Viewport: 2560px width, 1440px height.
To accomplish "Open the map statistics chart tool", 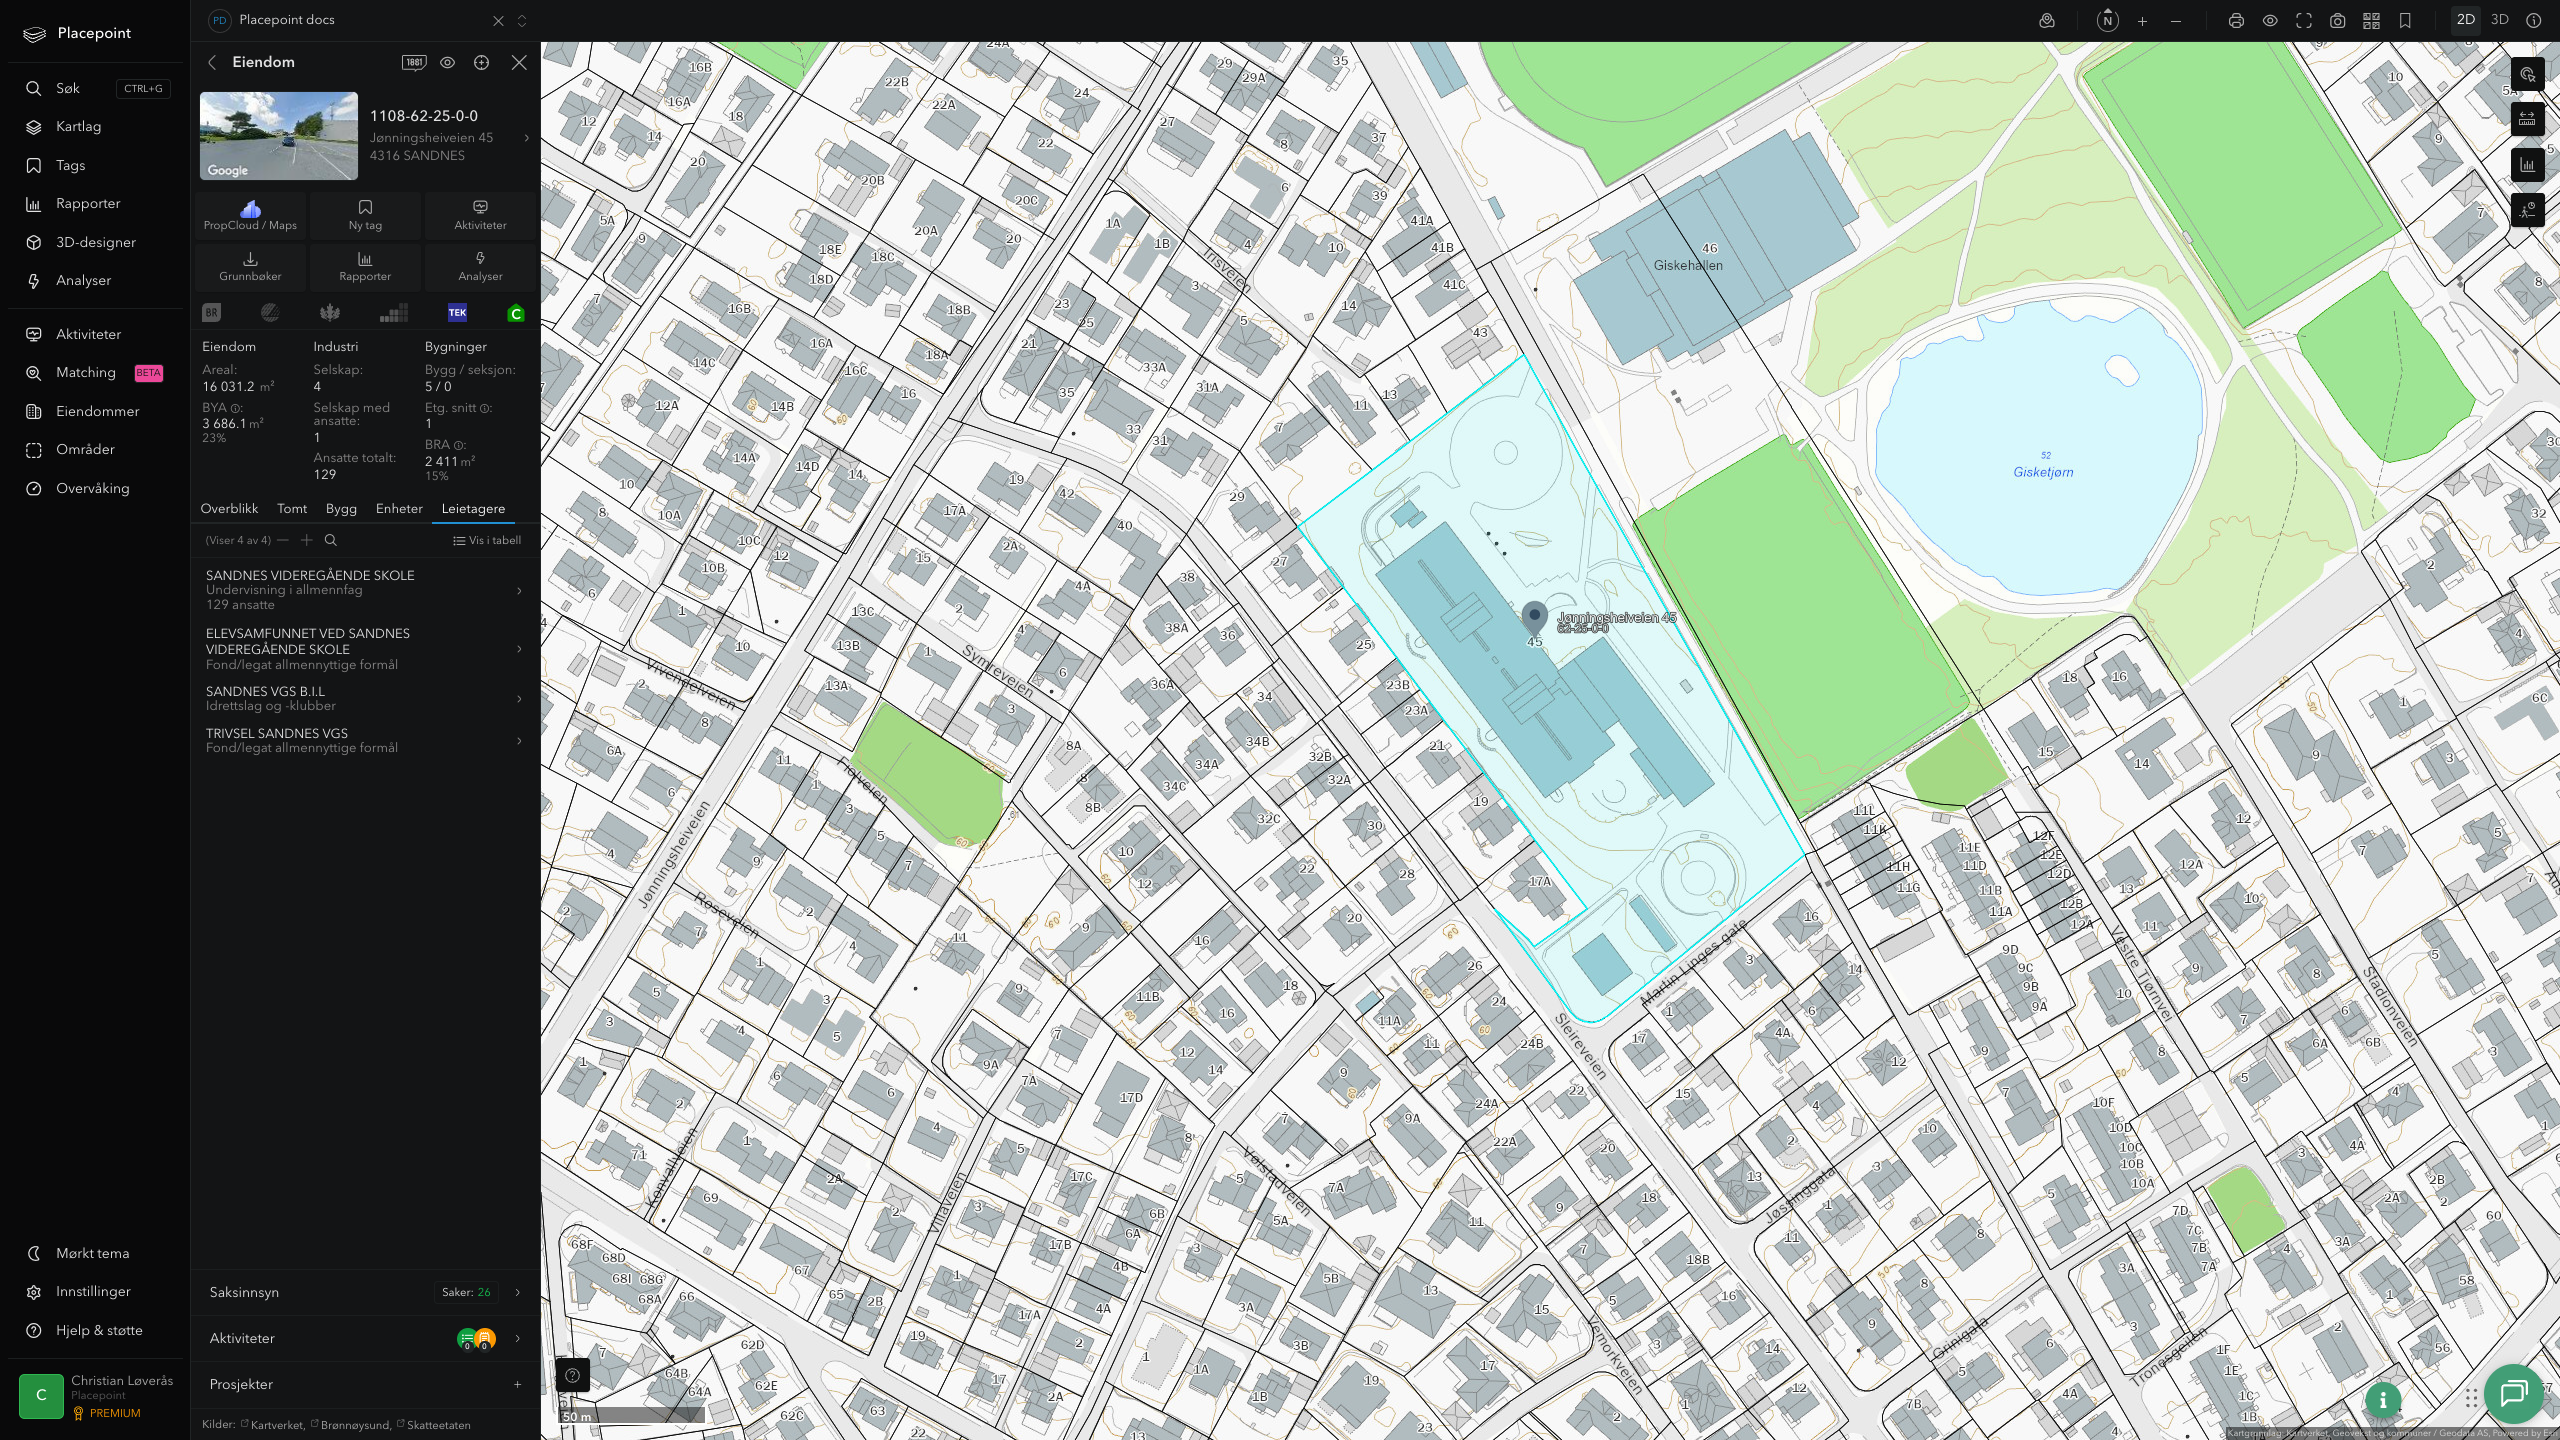I will (x=2527, y=164).
